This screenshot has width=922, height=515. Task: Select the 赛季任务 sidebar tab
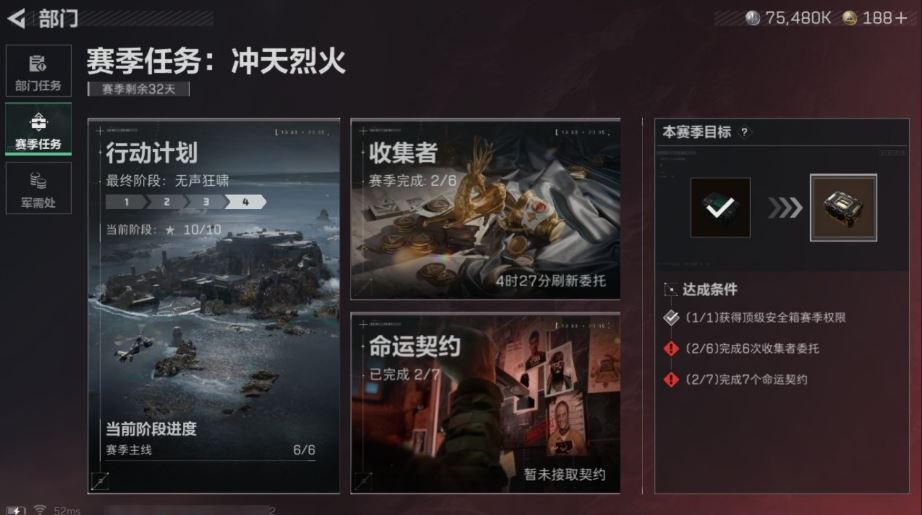coord(38,129)
